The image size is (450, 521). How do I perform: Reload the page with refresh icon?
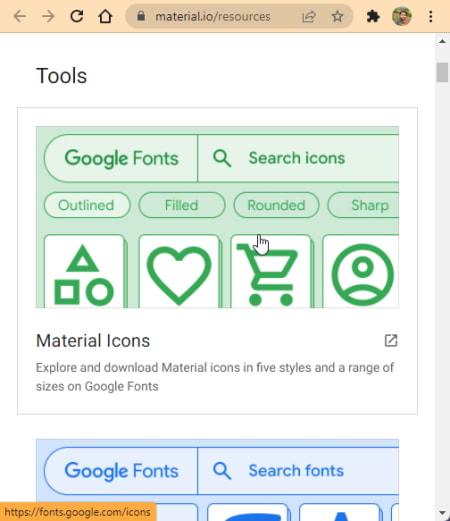[x=77, y=16]
